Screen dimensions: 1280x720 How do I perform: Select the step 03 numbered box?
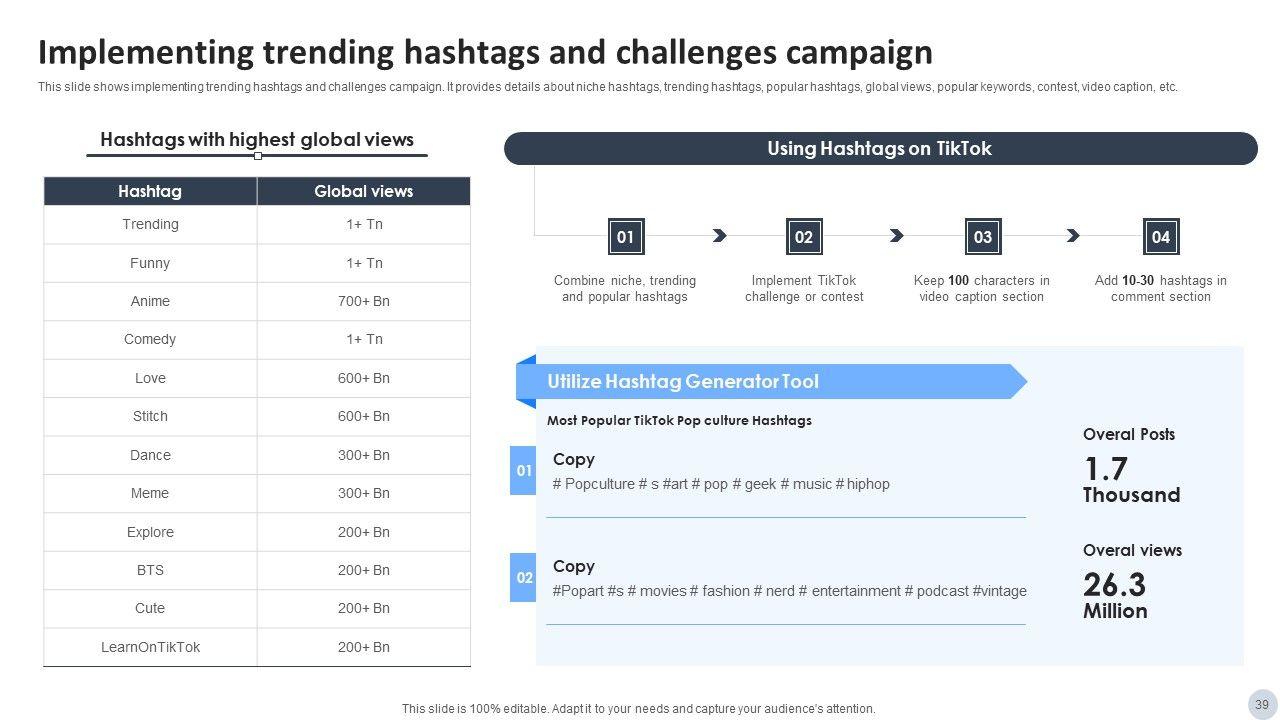pos(982,237)
